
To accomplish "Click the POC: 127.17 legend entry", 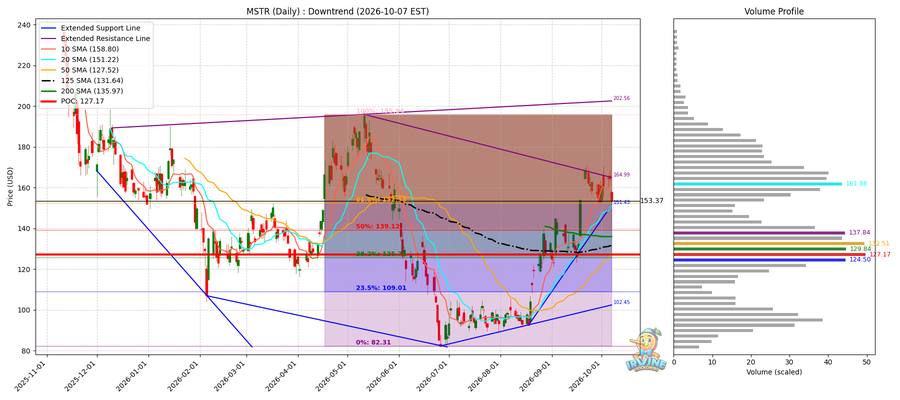I will [83, 101].
